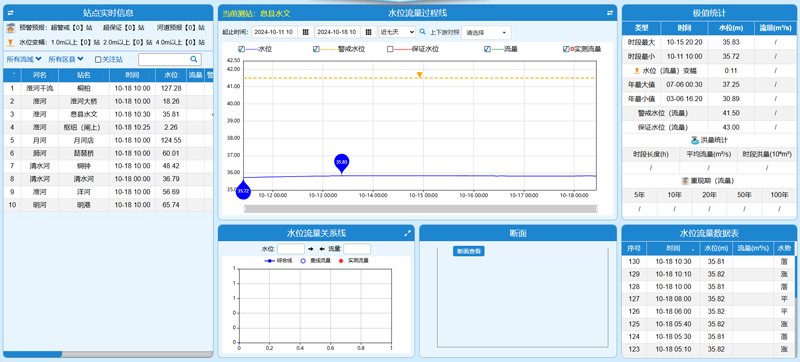Click the 35.83 peak marker on chart
Viewport: 800px width, 362px height.
click(x=341, y=163)
